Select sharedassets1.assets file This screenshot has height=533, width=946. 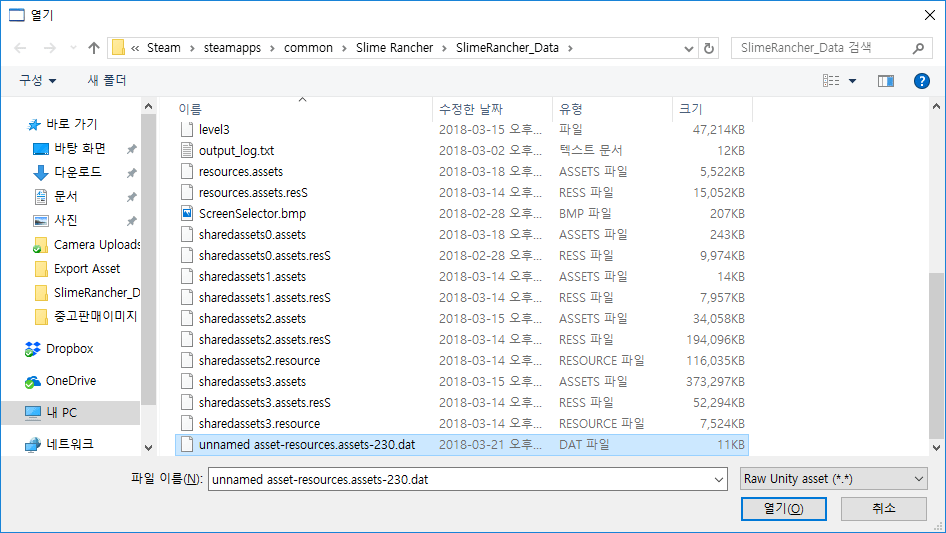[x=462, y=277]
